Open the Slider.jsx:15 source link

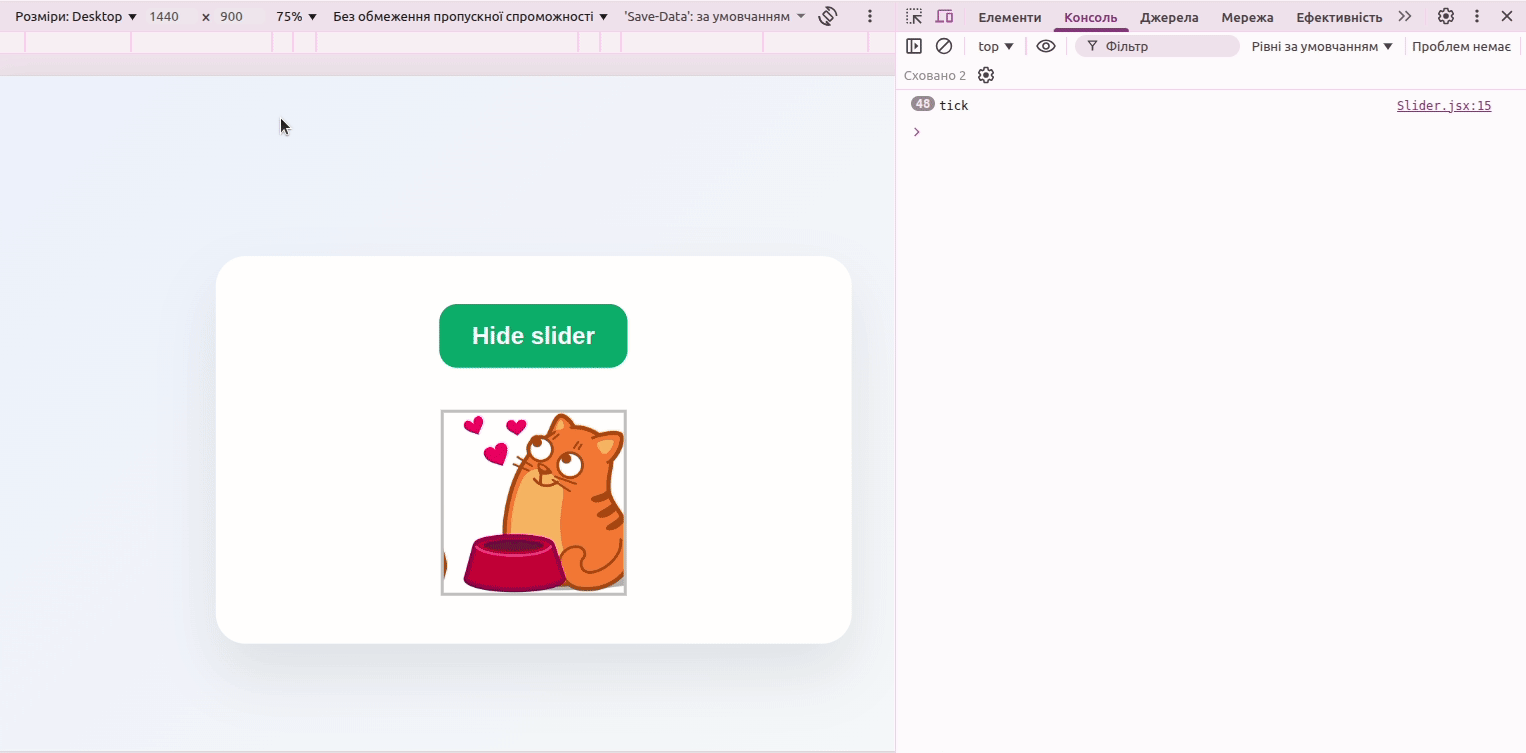pos(1444,106)
